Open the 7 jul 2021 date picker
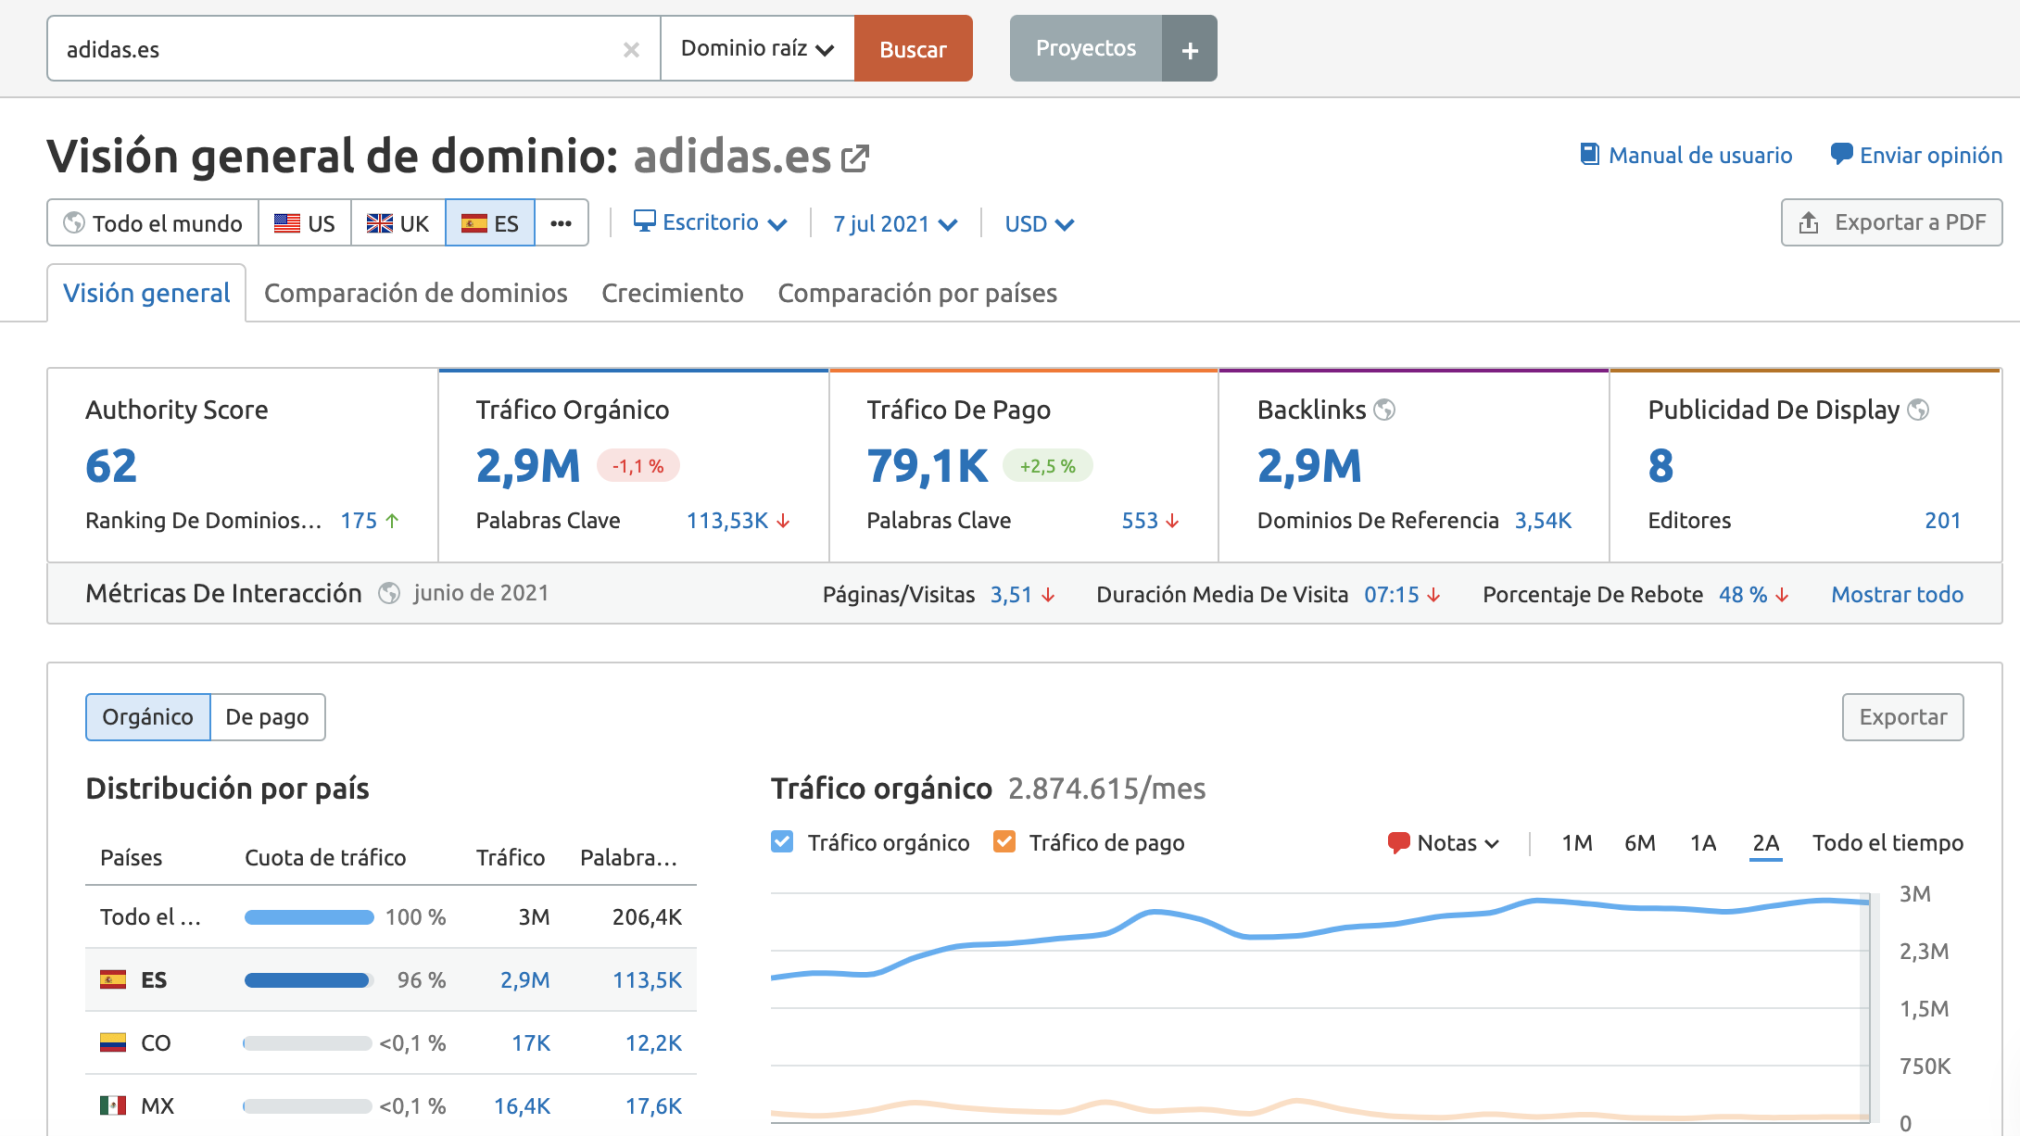Screen dimensions: 2020x1136 click(895, 224)
